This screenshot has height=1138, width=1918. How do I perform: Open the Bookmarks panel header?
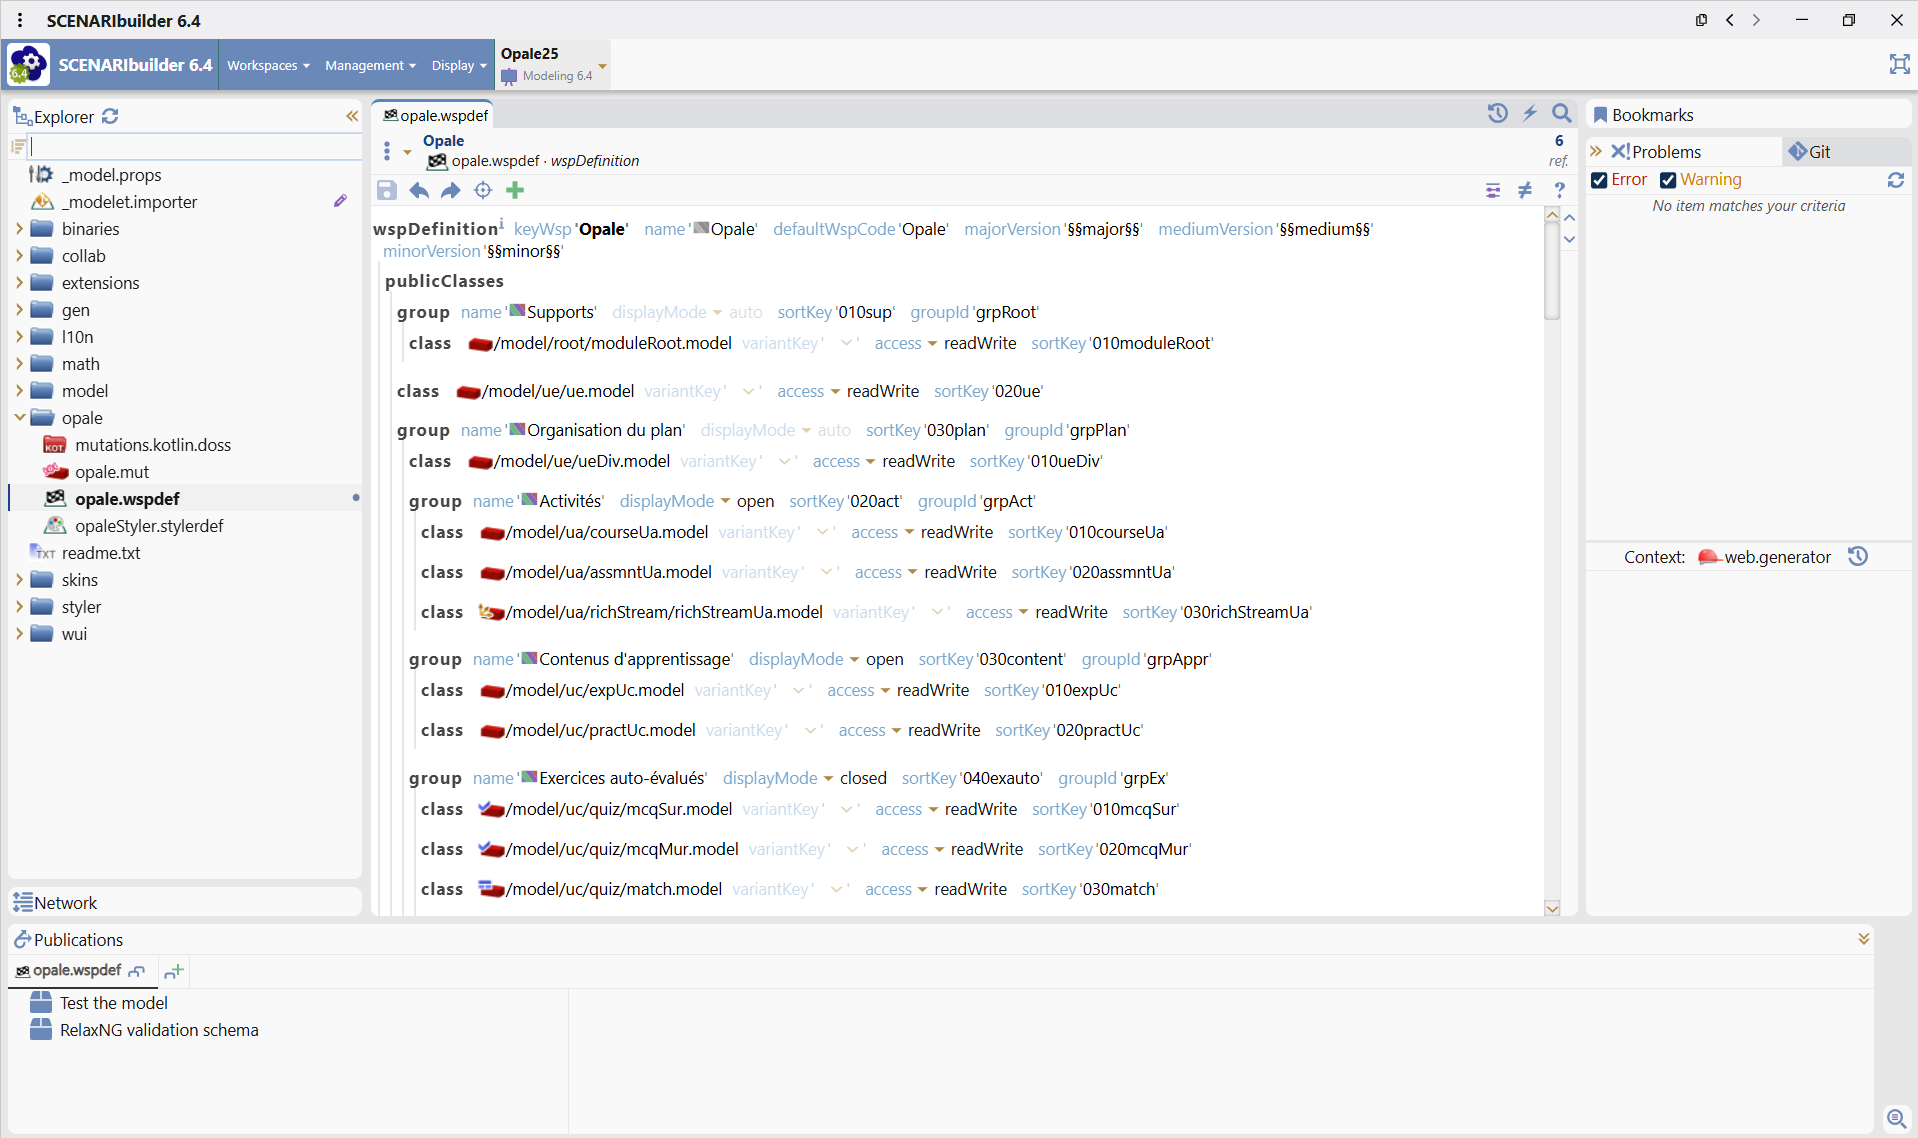coord(1748,115)
